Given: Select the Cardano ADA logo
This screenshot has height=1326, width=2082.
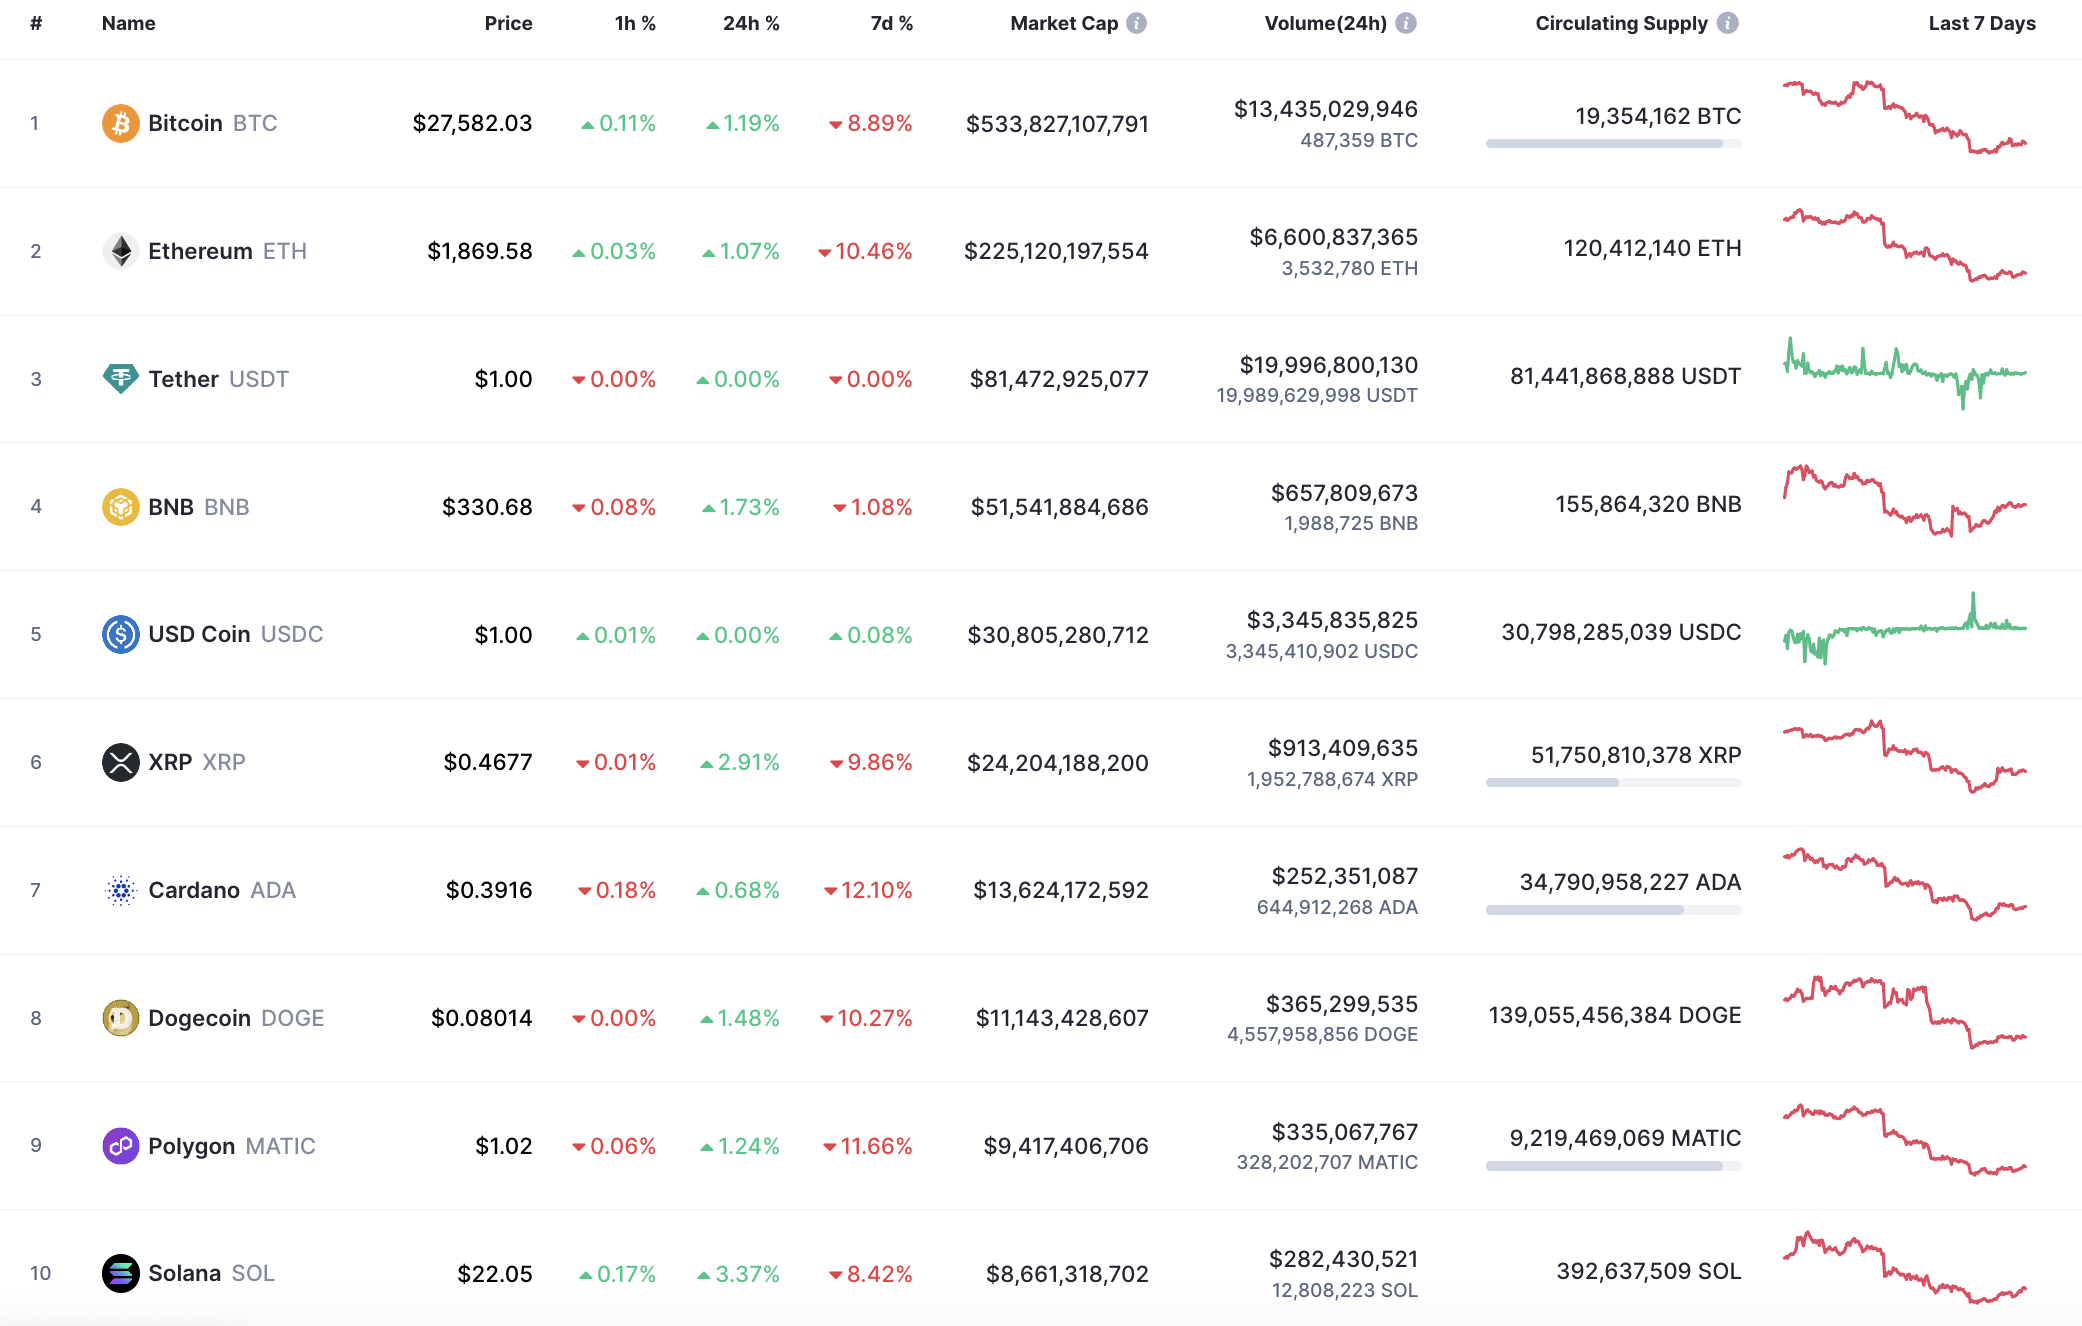Looking at the screenshot, I should (120, 889).
